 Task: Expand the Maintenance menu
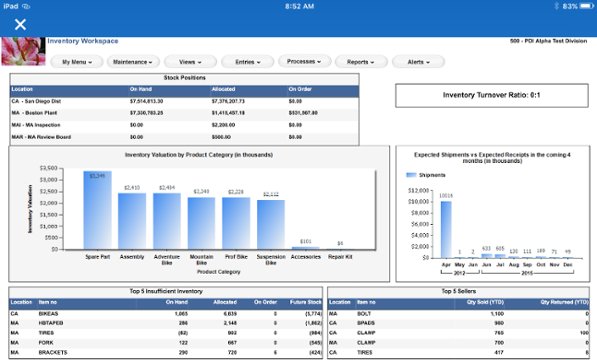click(x=133, y=62)
